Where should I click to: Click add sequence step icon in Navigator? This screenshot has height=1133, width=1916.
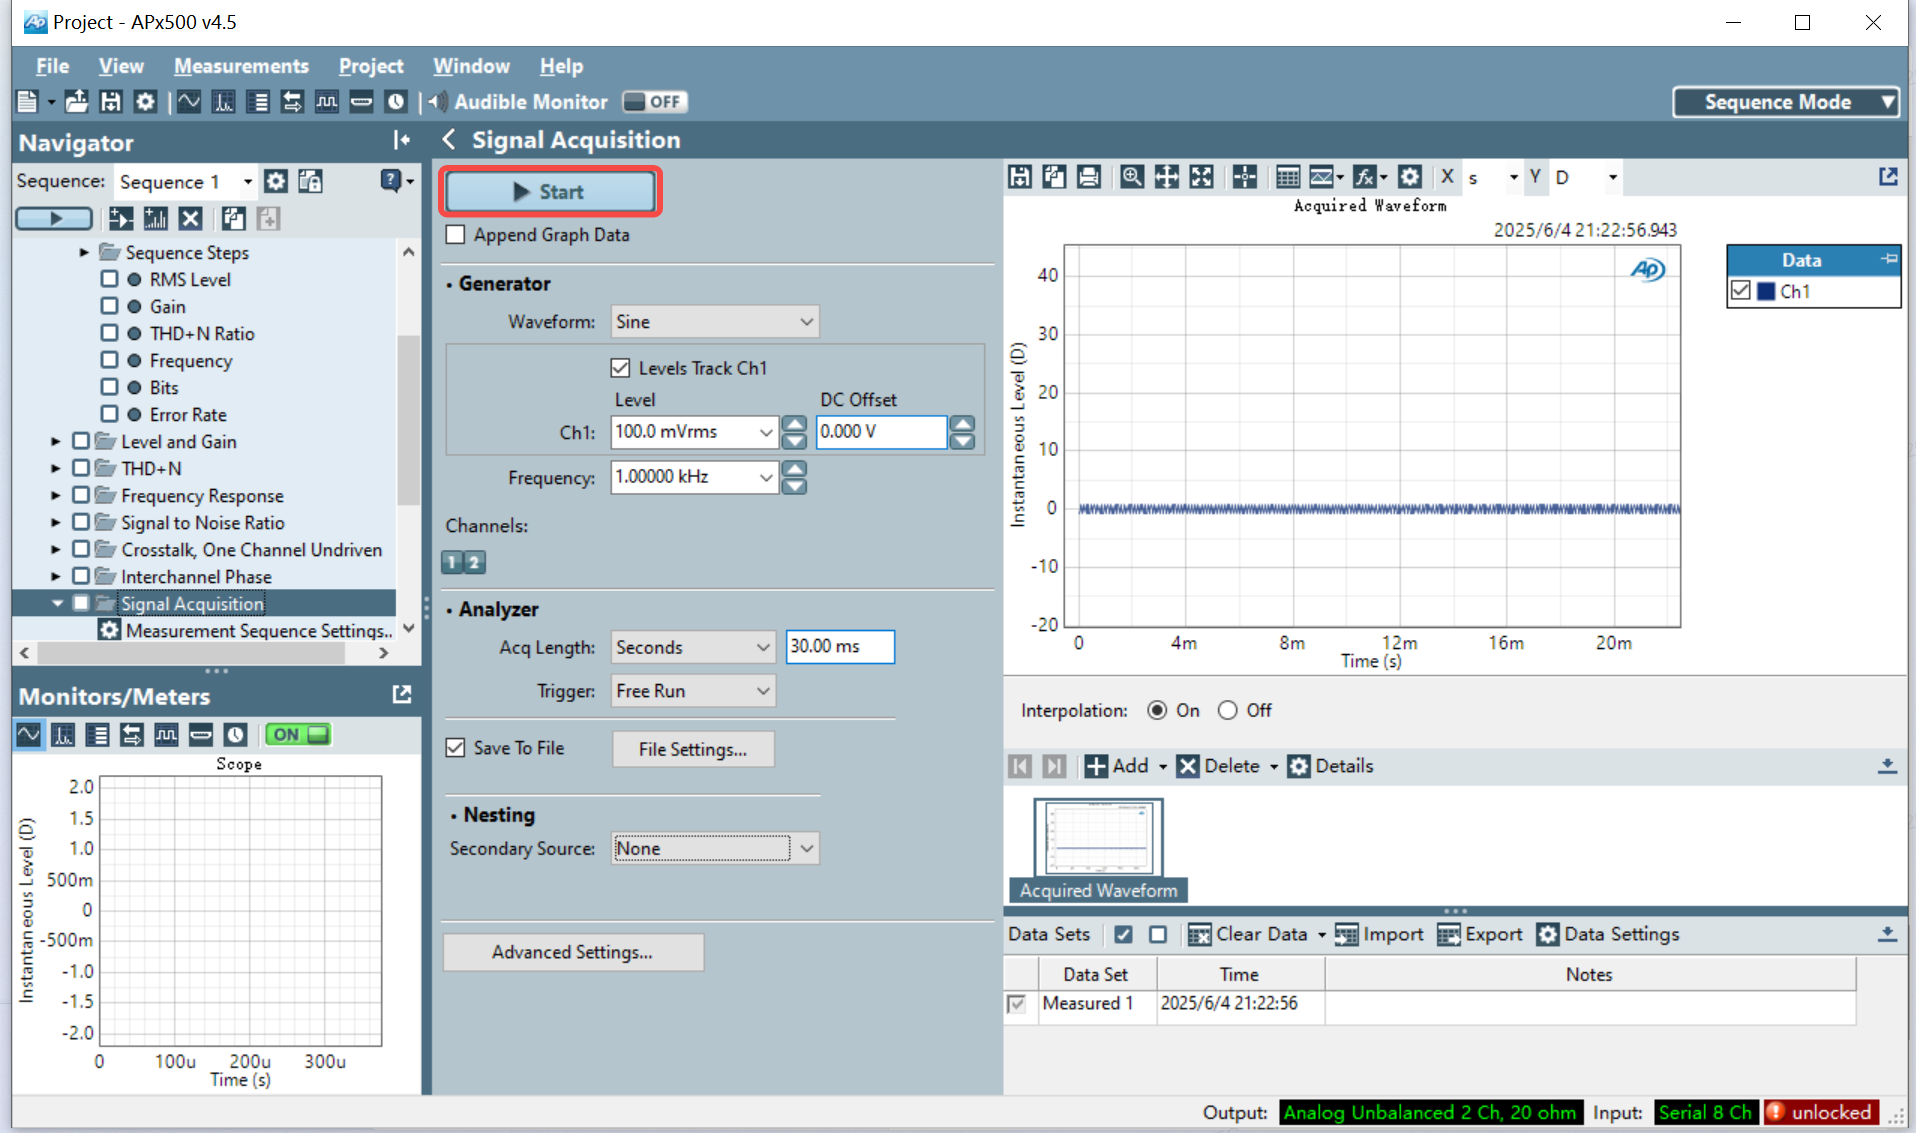[121, 218]
